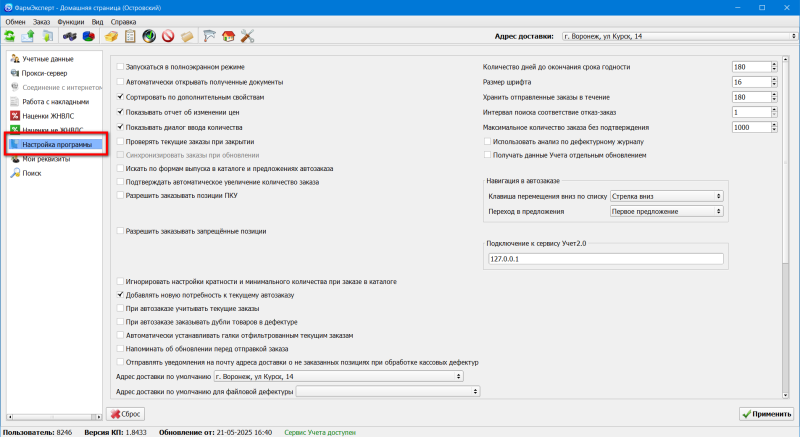800x437 pixels.
Task: Click the house home page toolbar icon
Action: coord(229,37)
